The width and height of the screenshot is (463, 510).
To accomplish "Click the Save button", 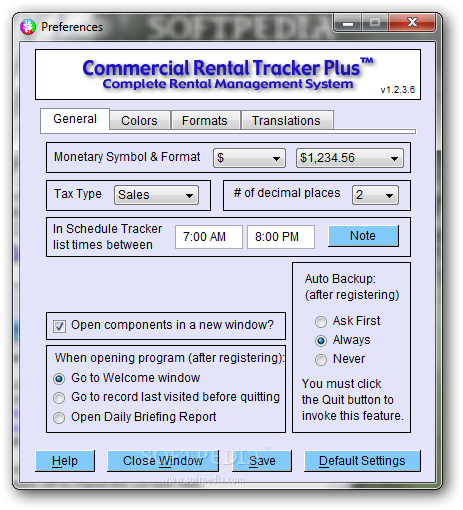I will point(262,461).
